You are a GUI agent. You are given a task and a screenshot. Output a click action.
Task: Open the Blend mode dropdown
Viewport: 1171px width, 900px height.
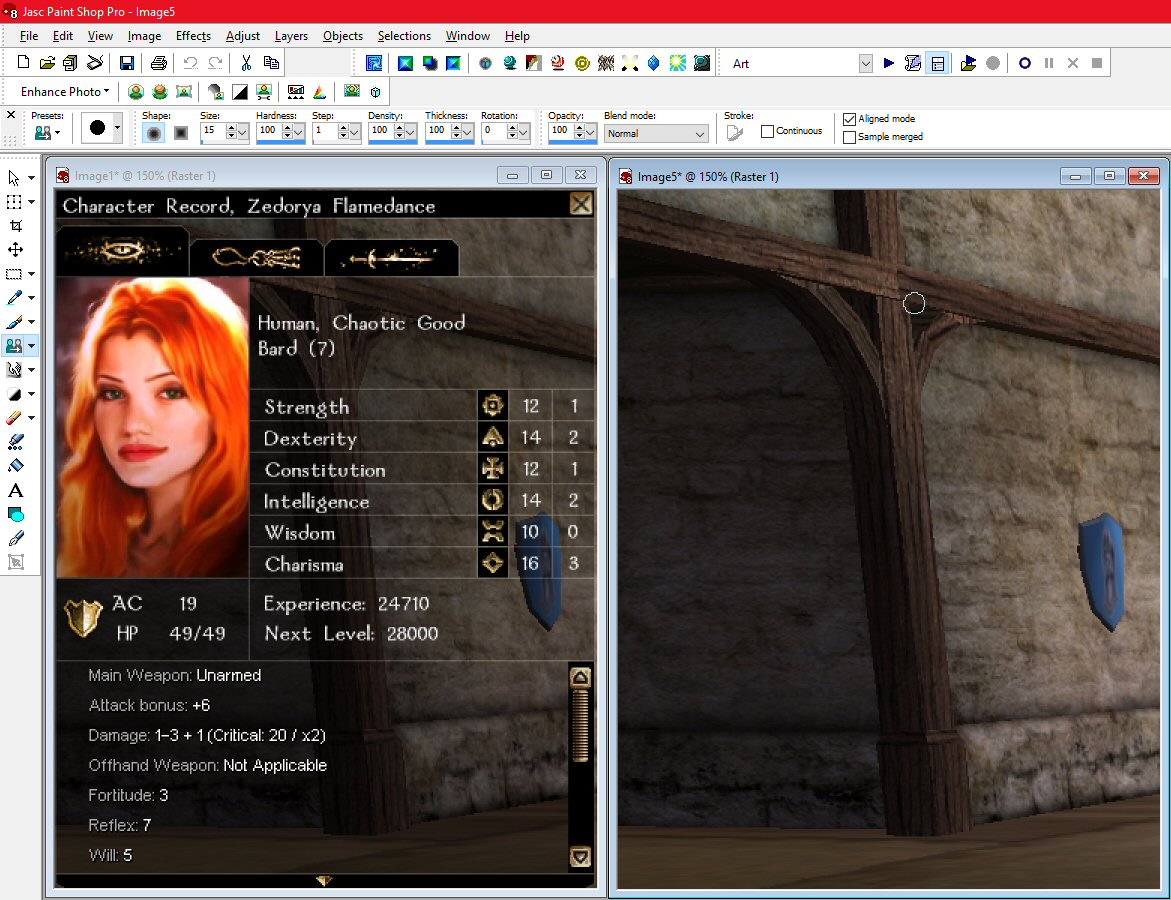click(x=656, y=133)
